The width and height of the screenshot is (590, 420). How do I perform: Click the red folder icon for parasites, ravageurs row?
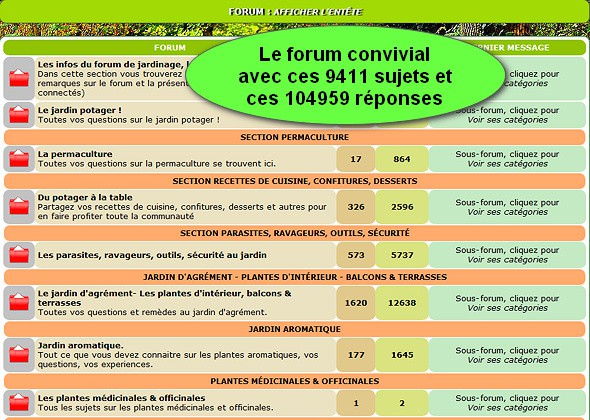19,254
